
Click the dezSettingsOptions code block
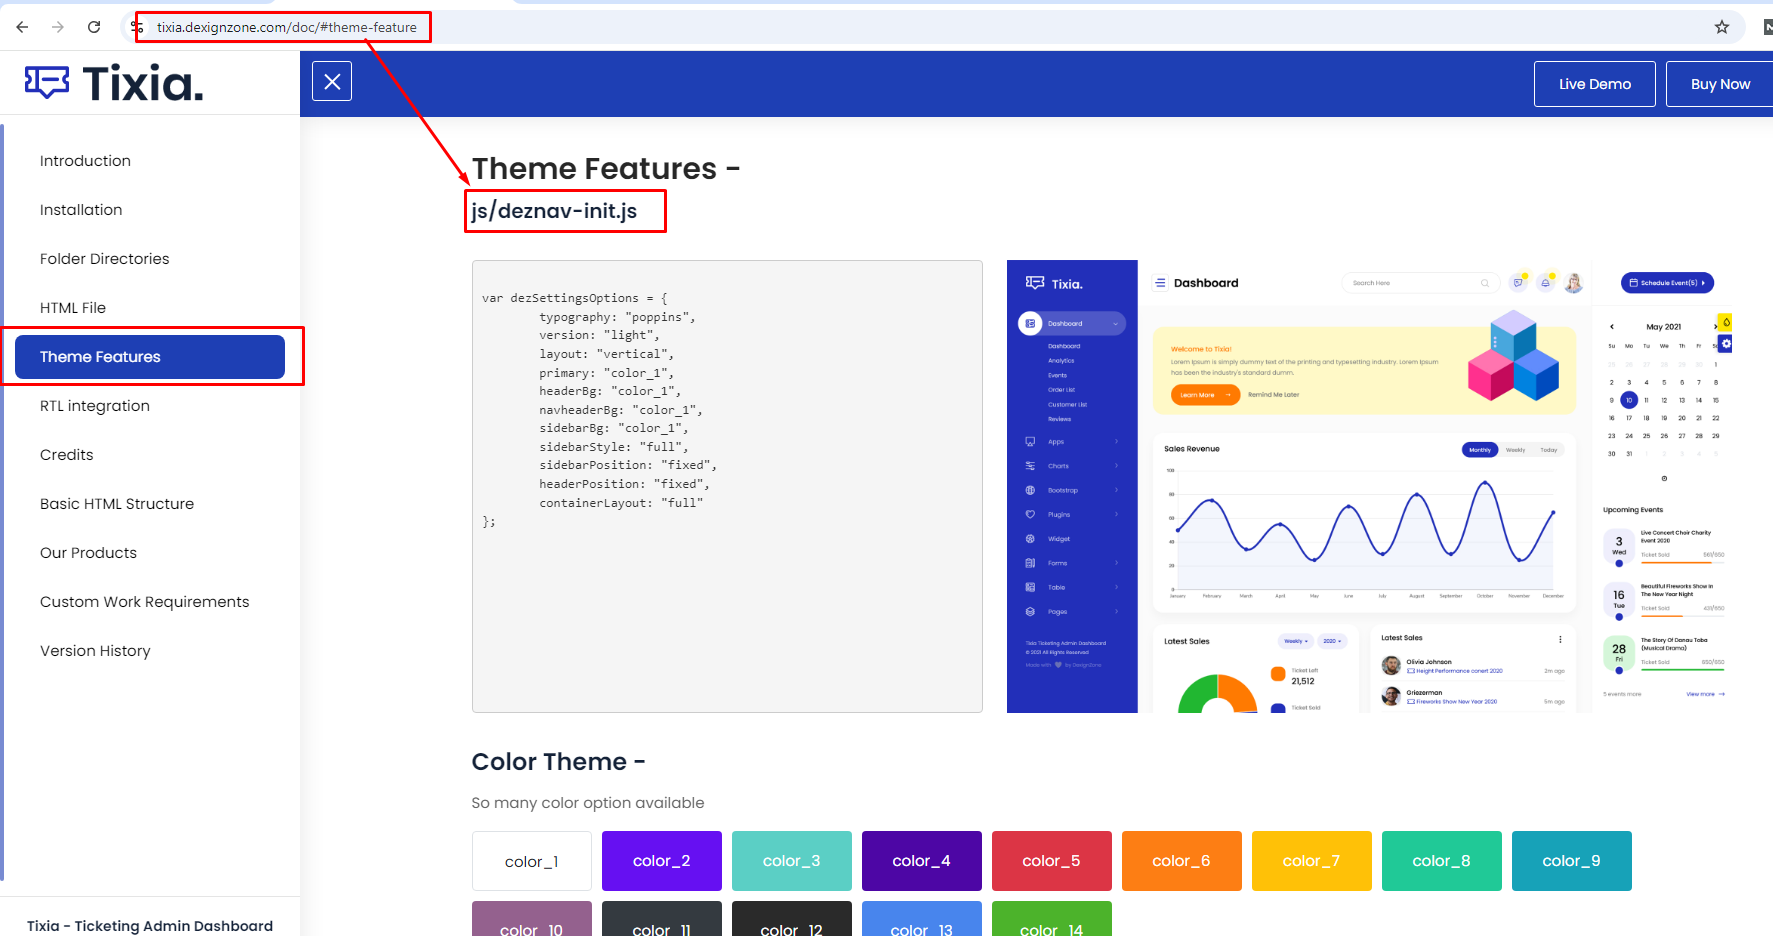[x=727, y=486]
